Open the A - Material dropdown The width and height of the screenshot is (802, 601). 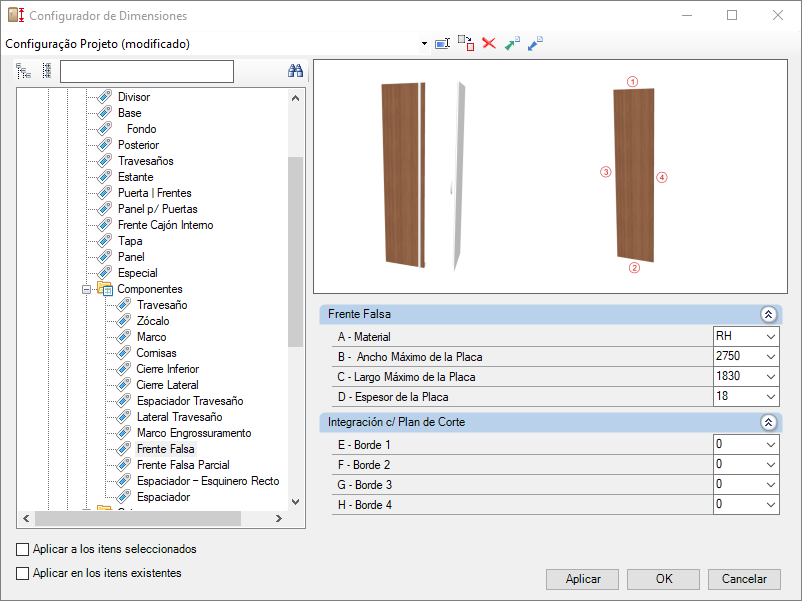tap(770, 337)
